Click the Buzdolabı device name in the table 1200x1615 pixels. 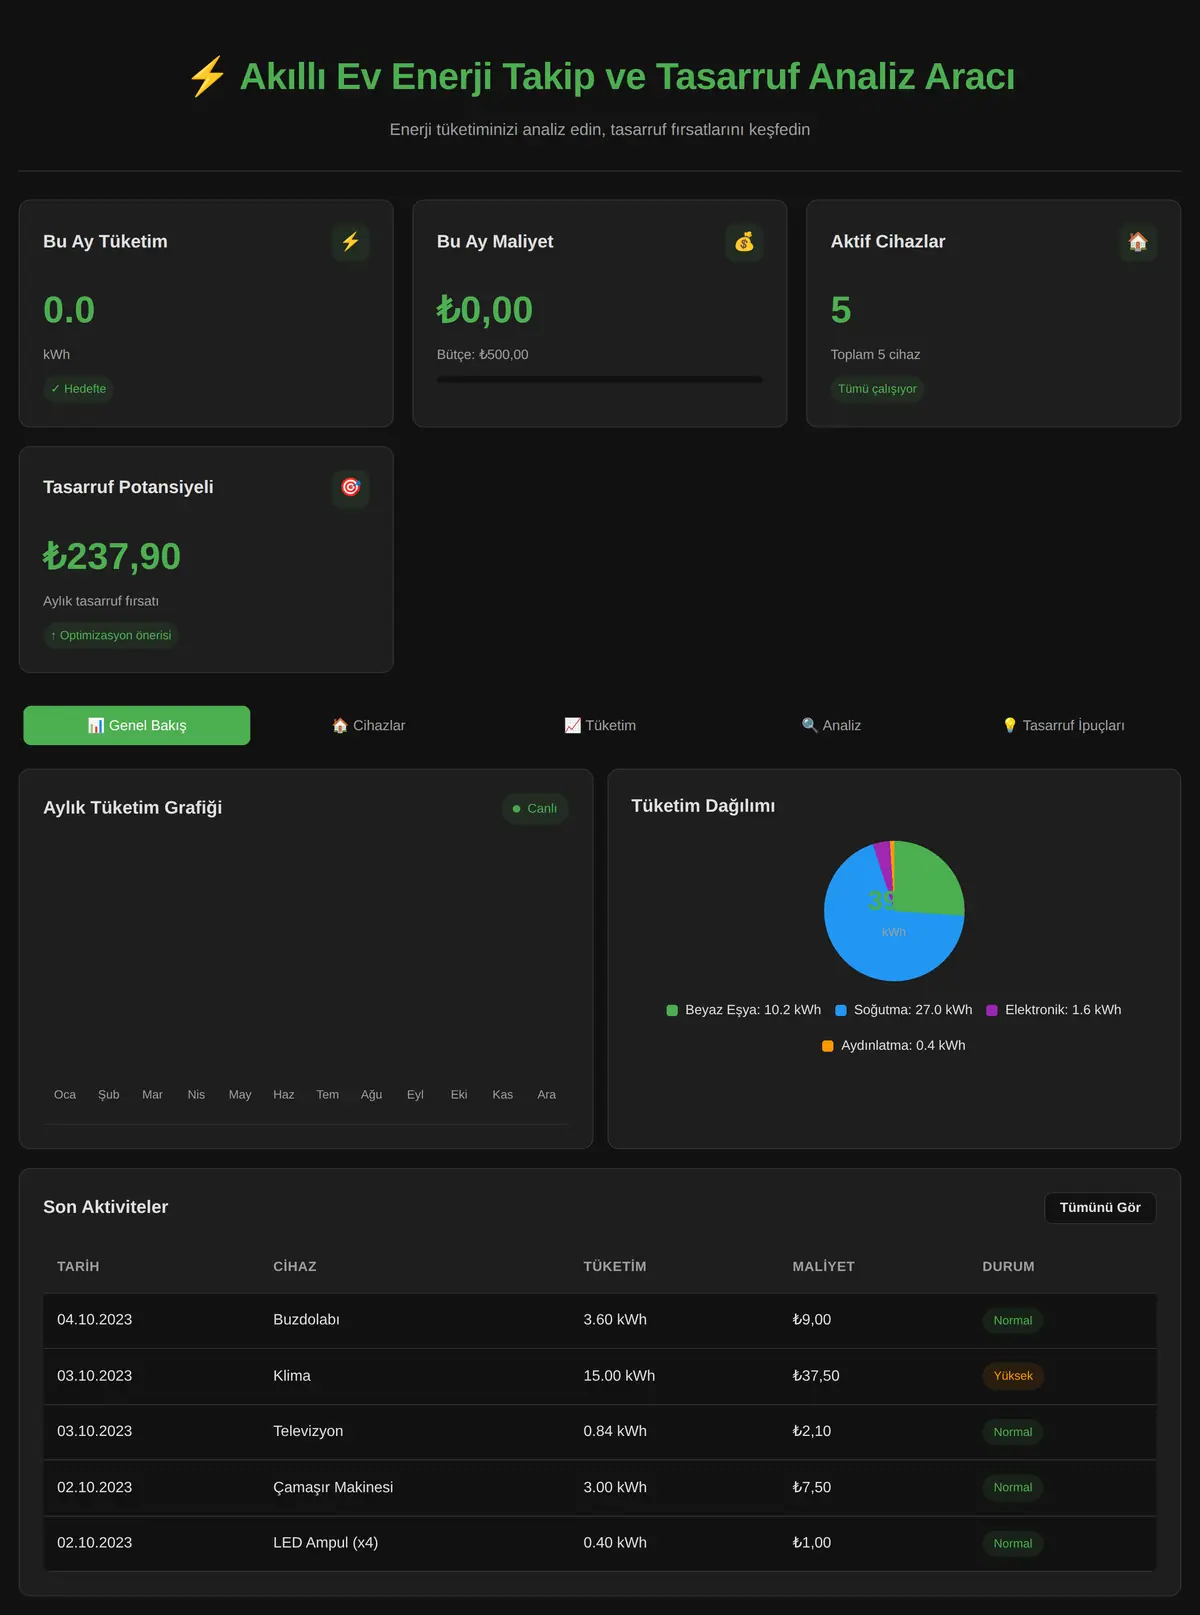pyautogui.click(x=306, y=1320)
